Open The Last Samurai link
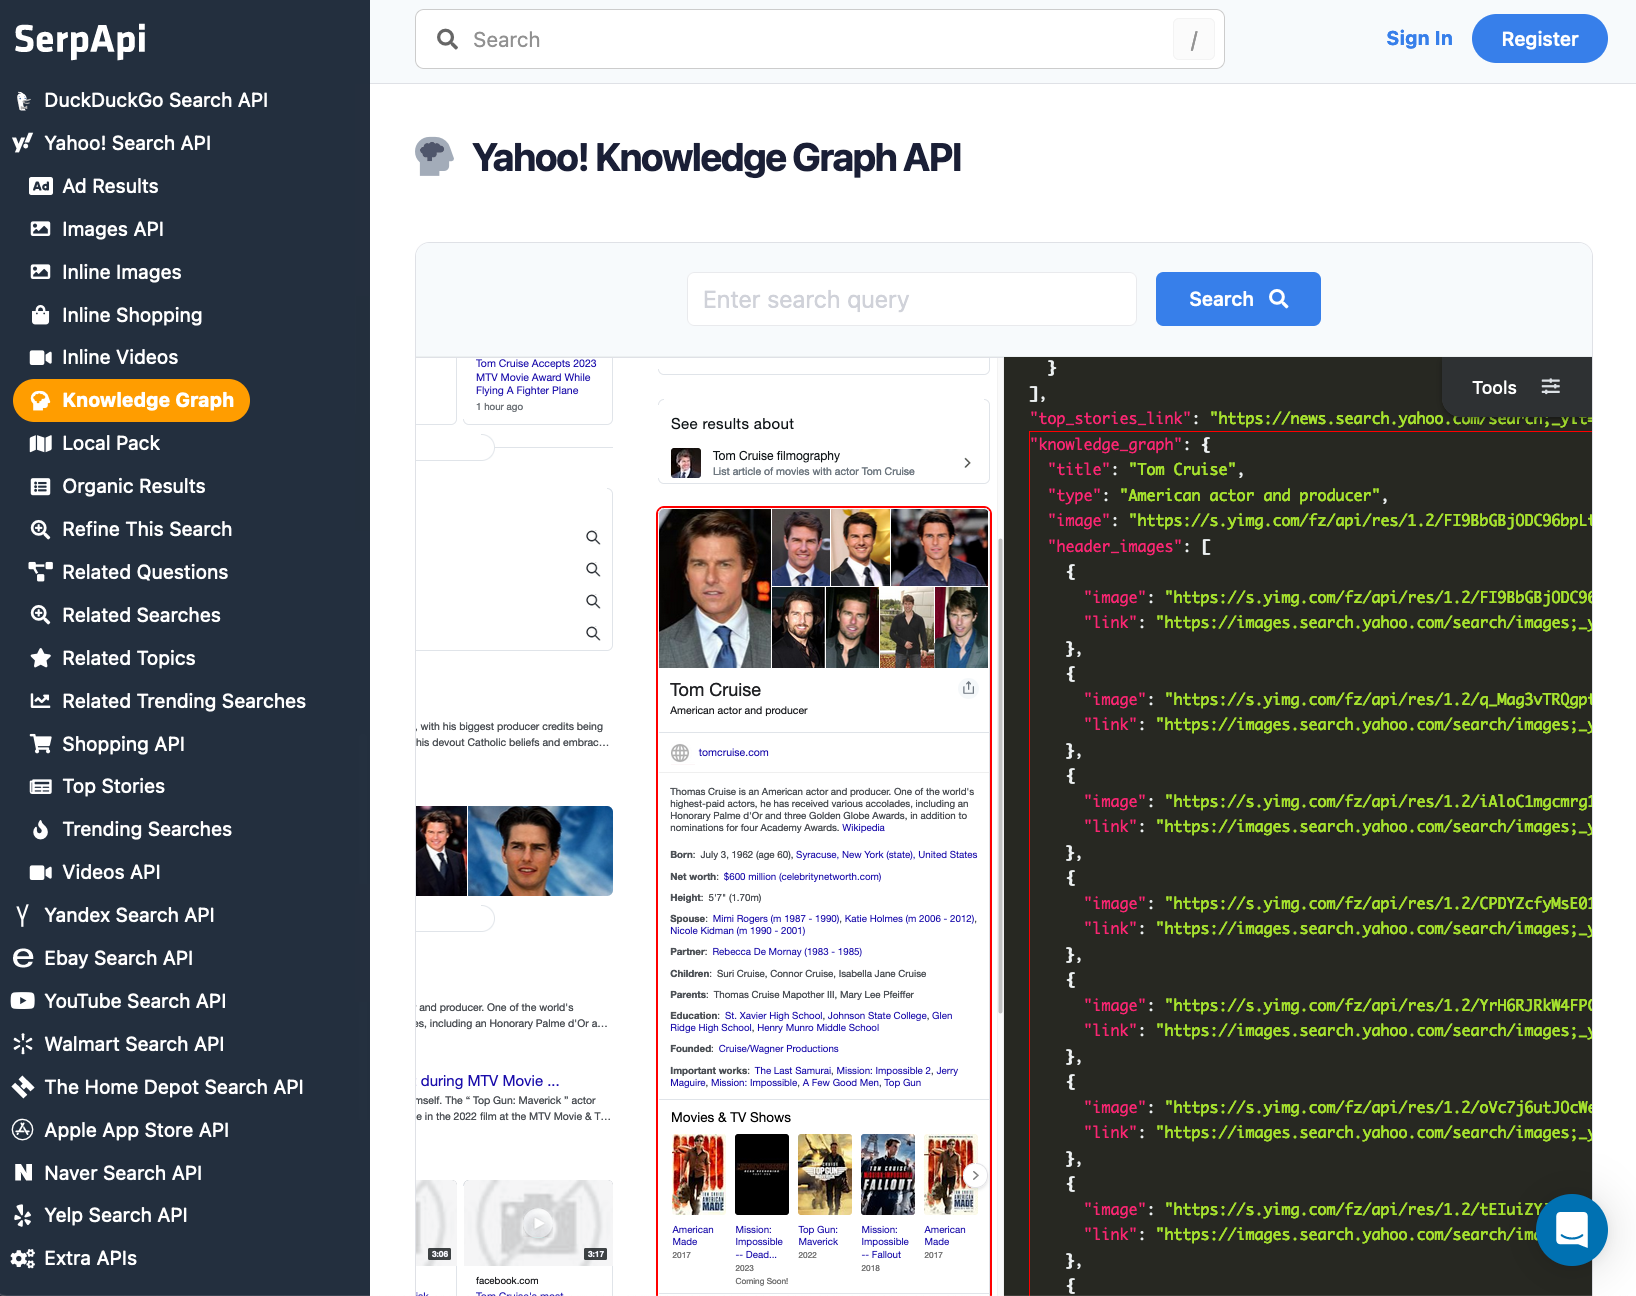This screenshot has width=1636, height=1296. (x=792, y=1071)
